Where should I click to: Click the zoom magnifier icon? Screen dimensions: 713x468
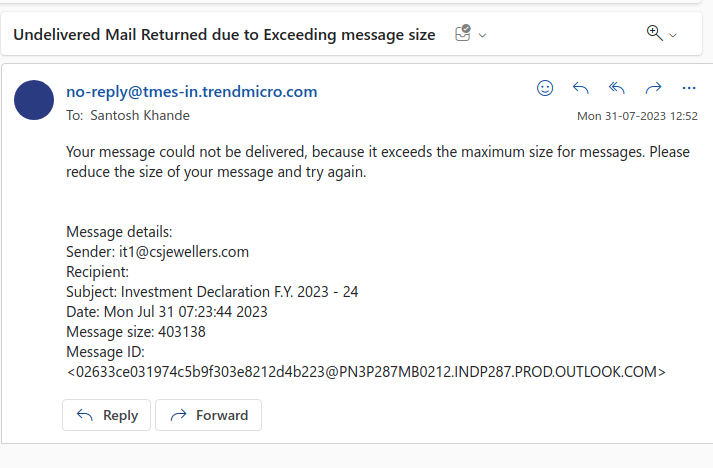pyautogui.click(x=654, y=33)
